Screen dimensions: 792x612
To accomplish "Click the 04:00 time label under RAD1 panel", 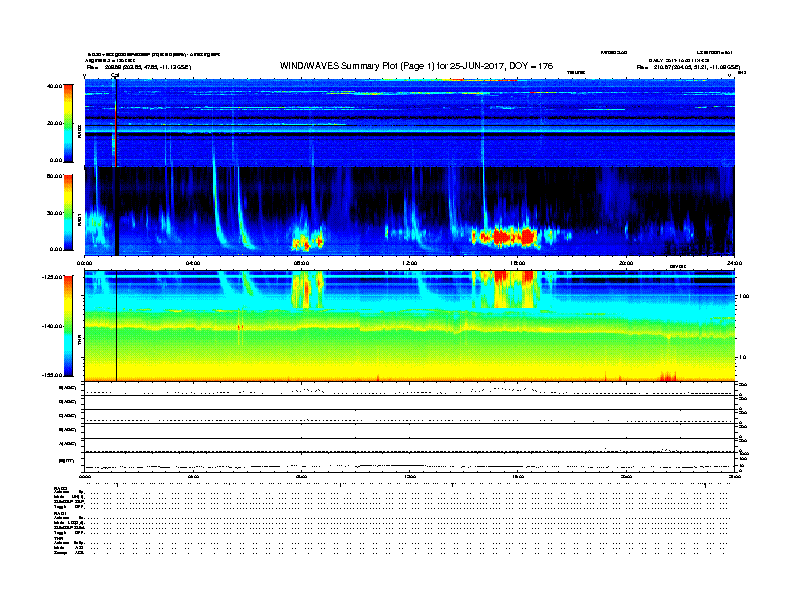I will click(193, 263).
